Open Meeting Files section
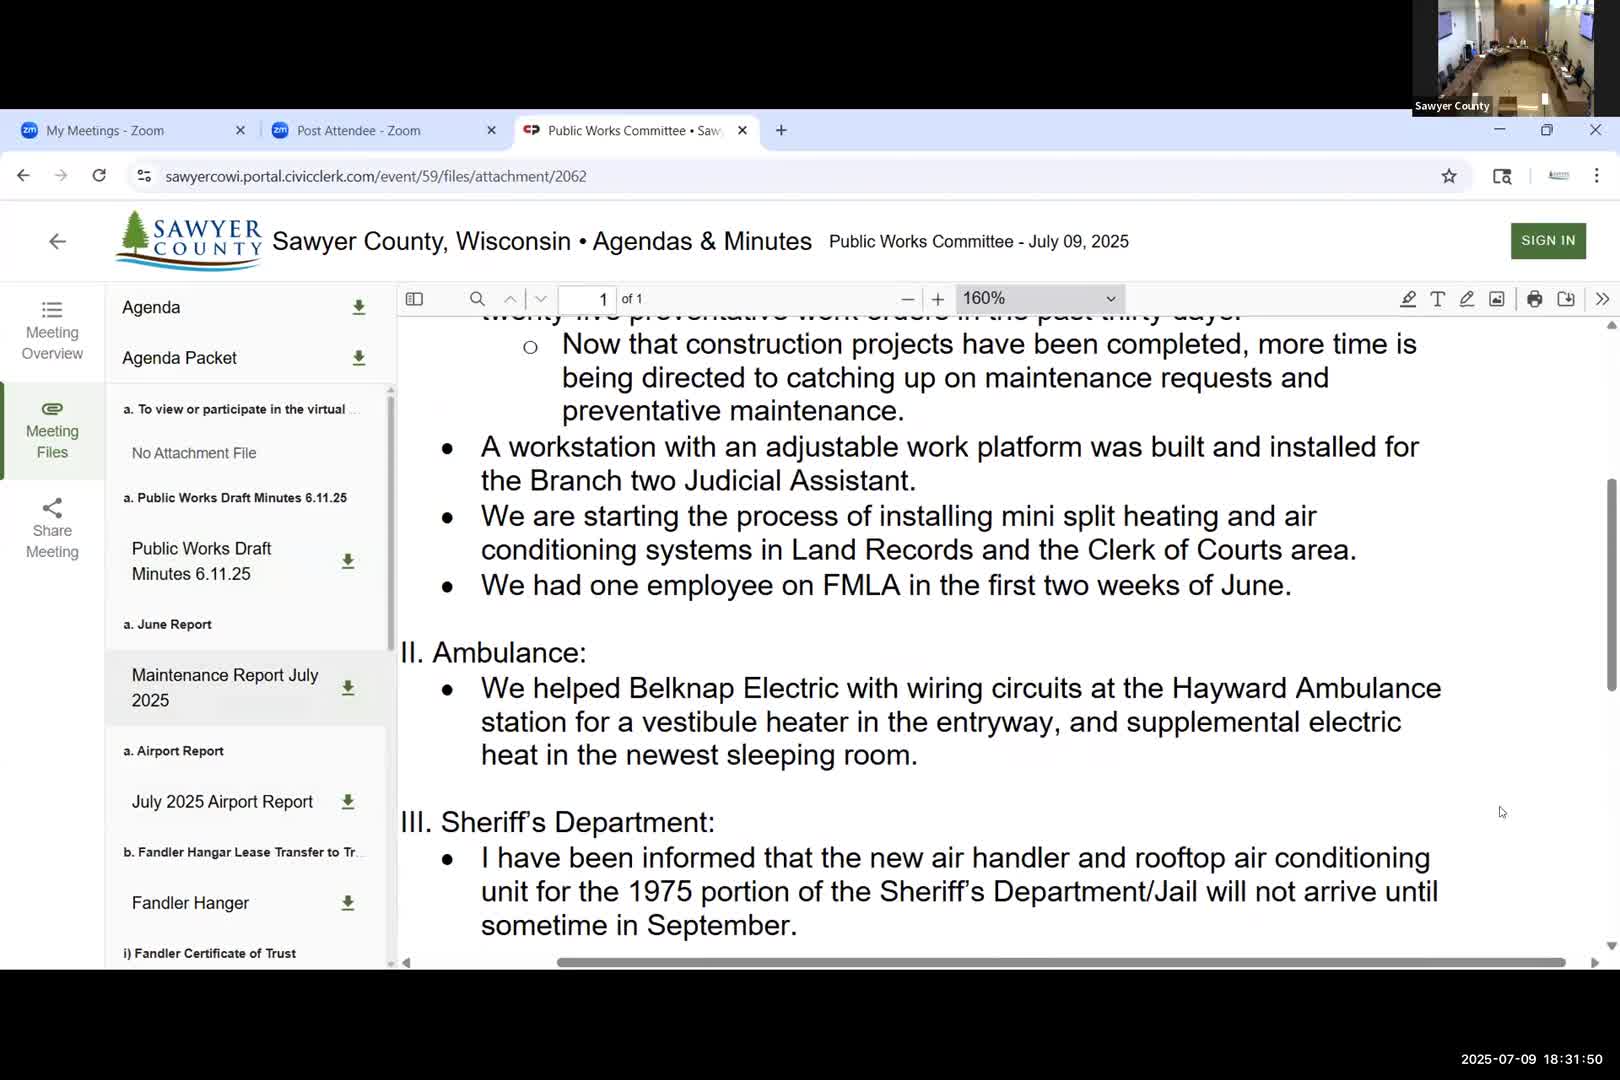The image size is (1620, 1080). coord(52,430)
